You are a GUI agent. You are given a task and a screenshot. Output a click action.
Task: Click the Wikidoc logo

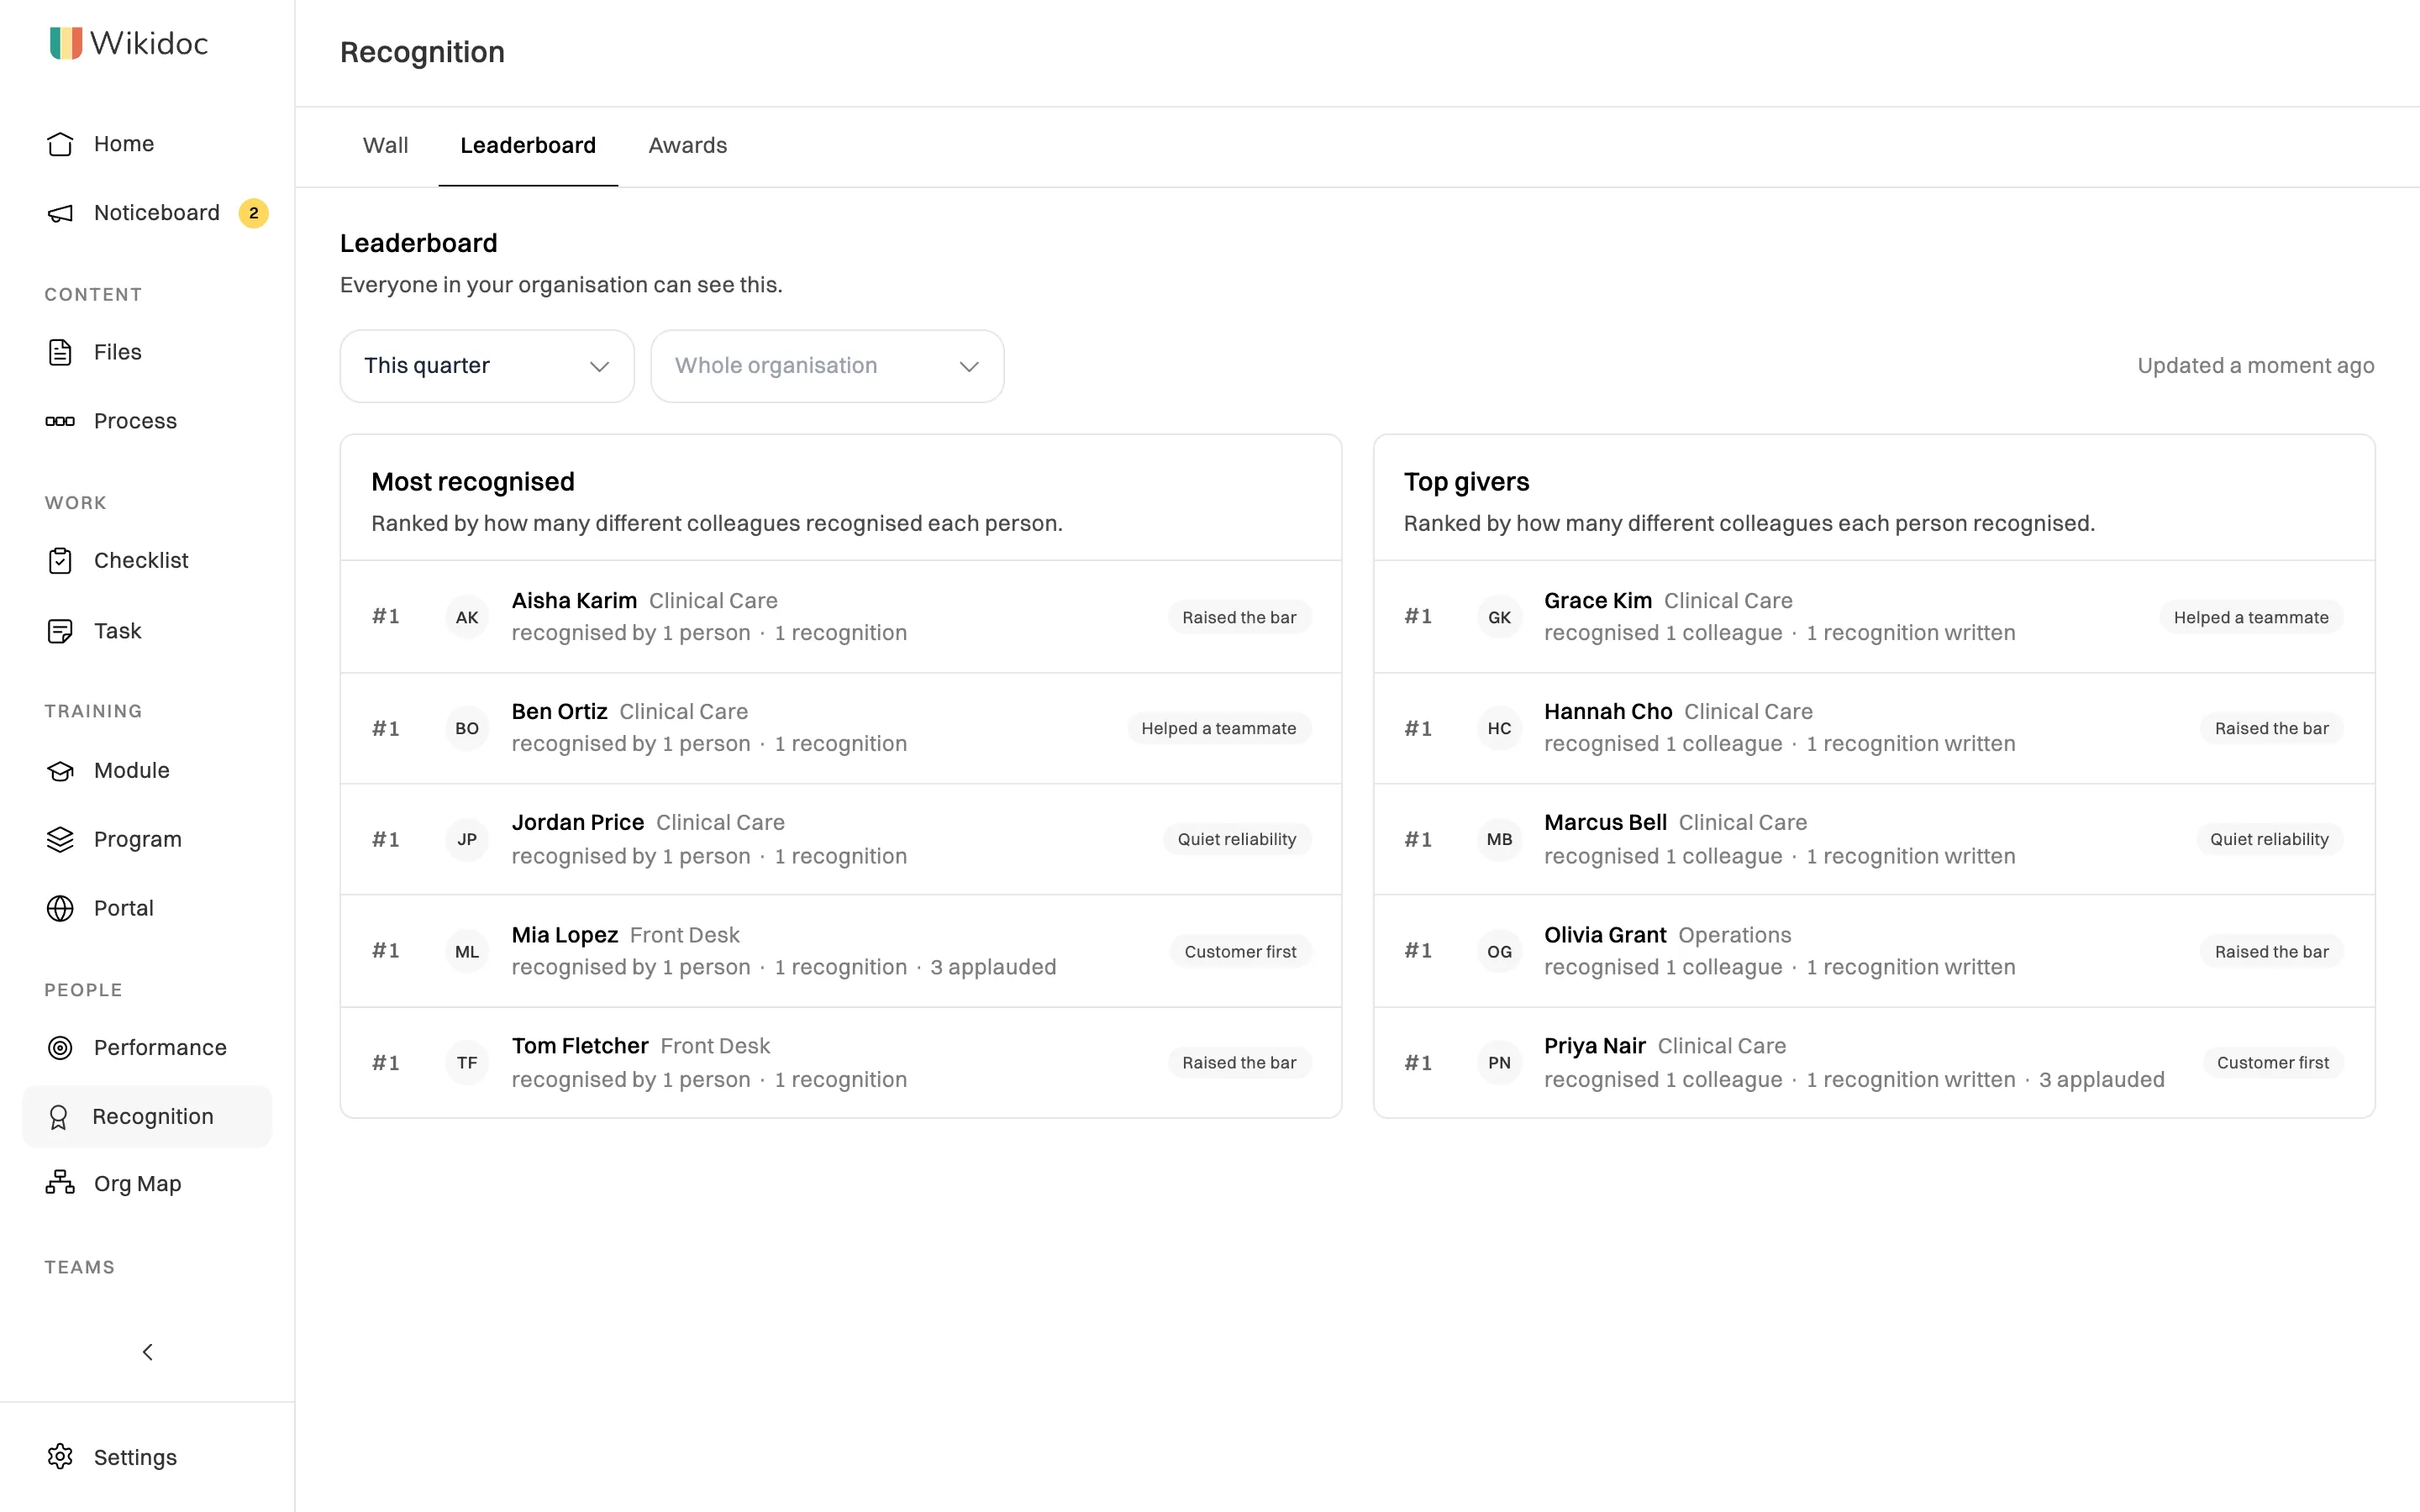[x=129, y=43]
